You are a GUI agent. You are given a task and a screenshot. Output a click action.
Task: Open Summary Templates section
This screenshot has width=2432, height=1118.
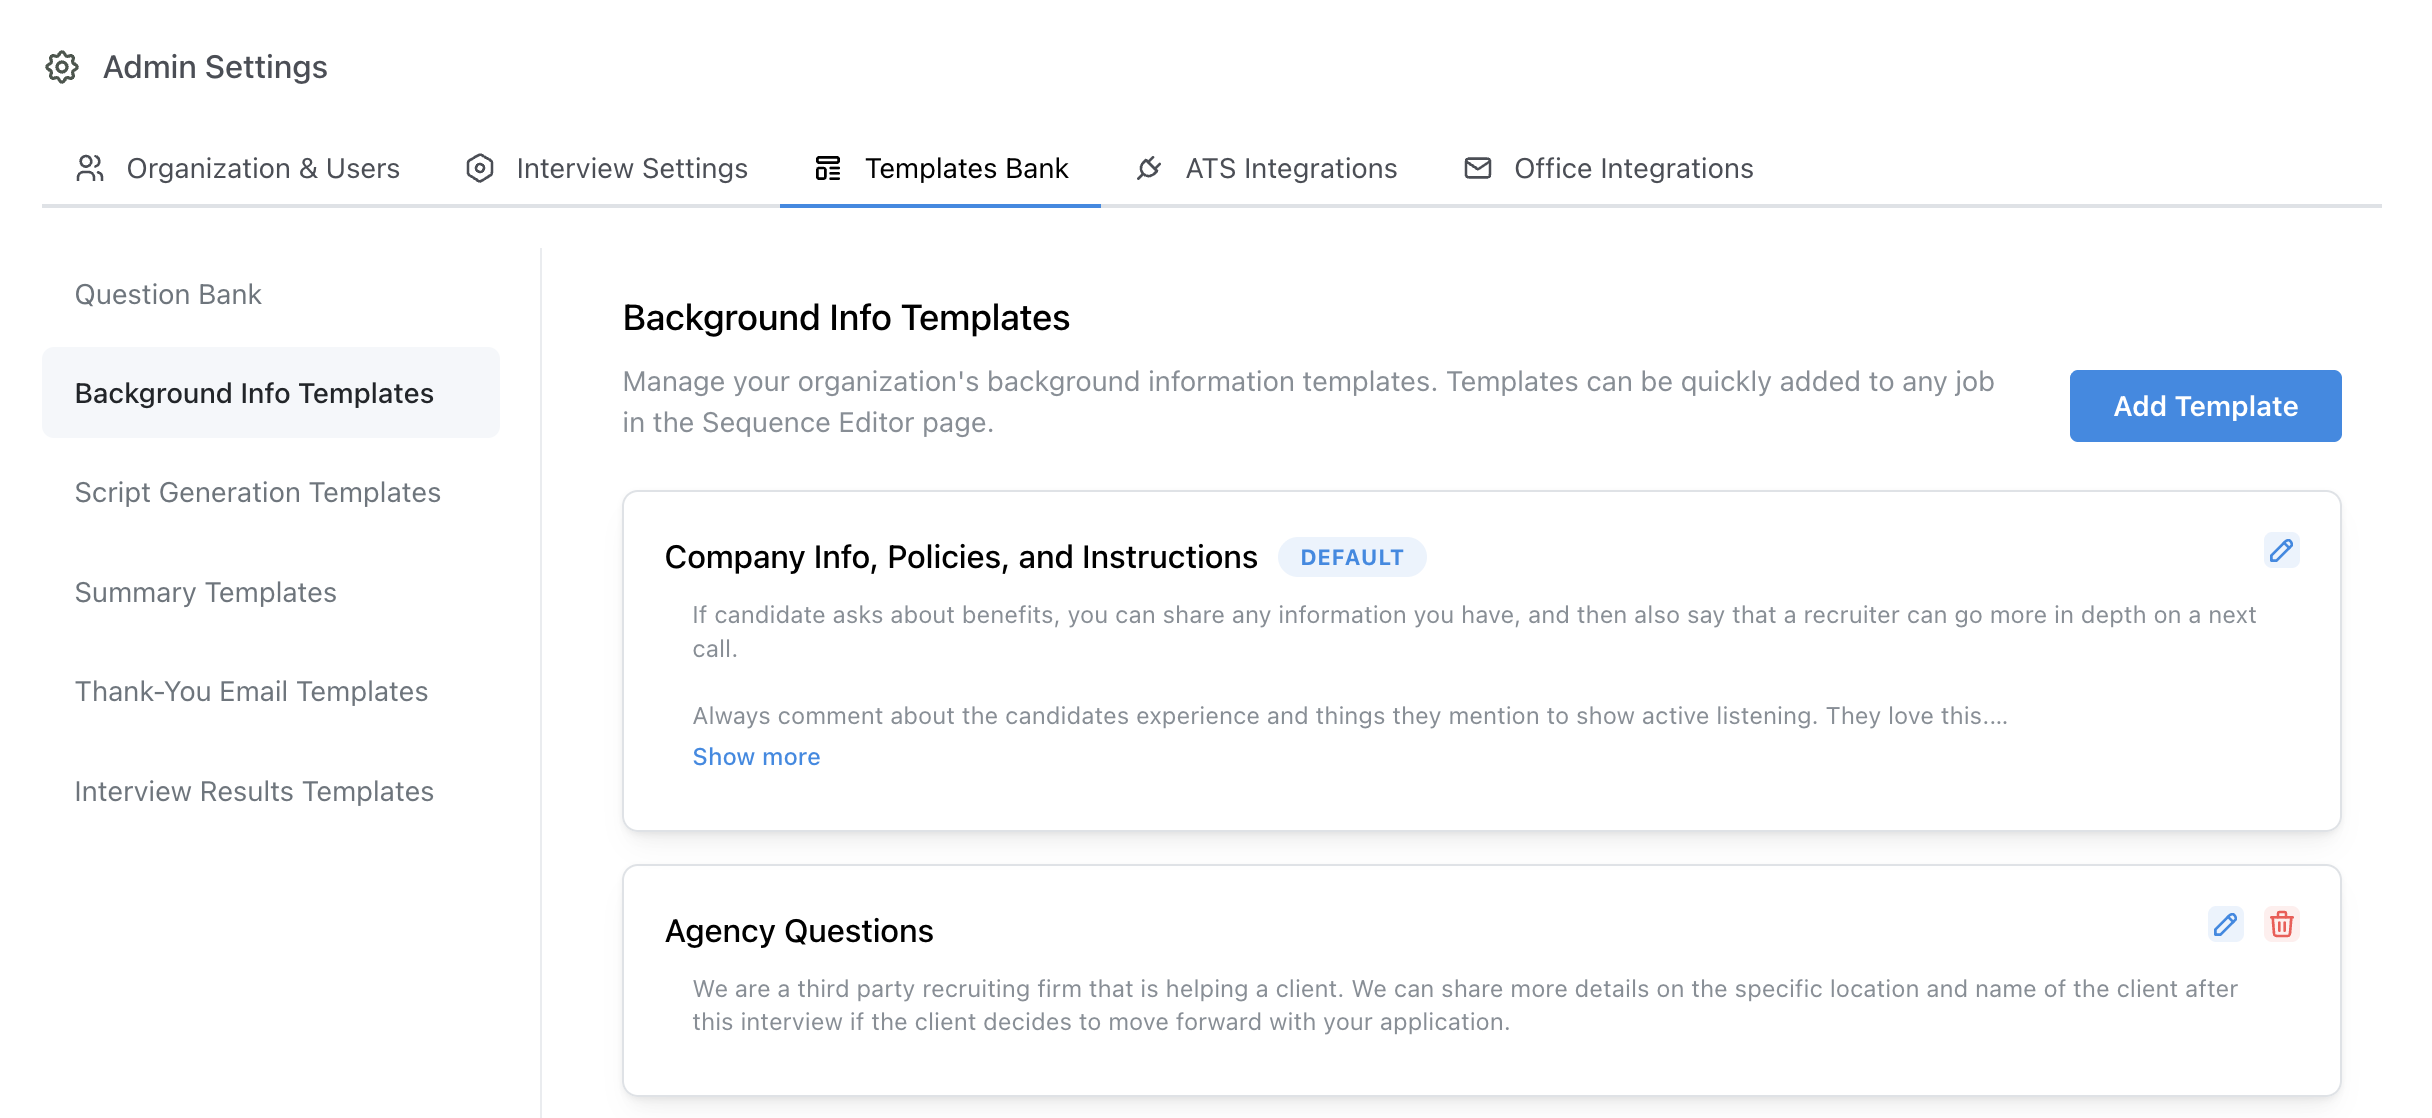click(206, 592)
